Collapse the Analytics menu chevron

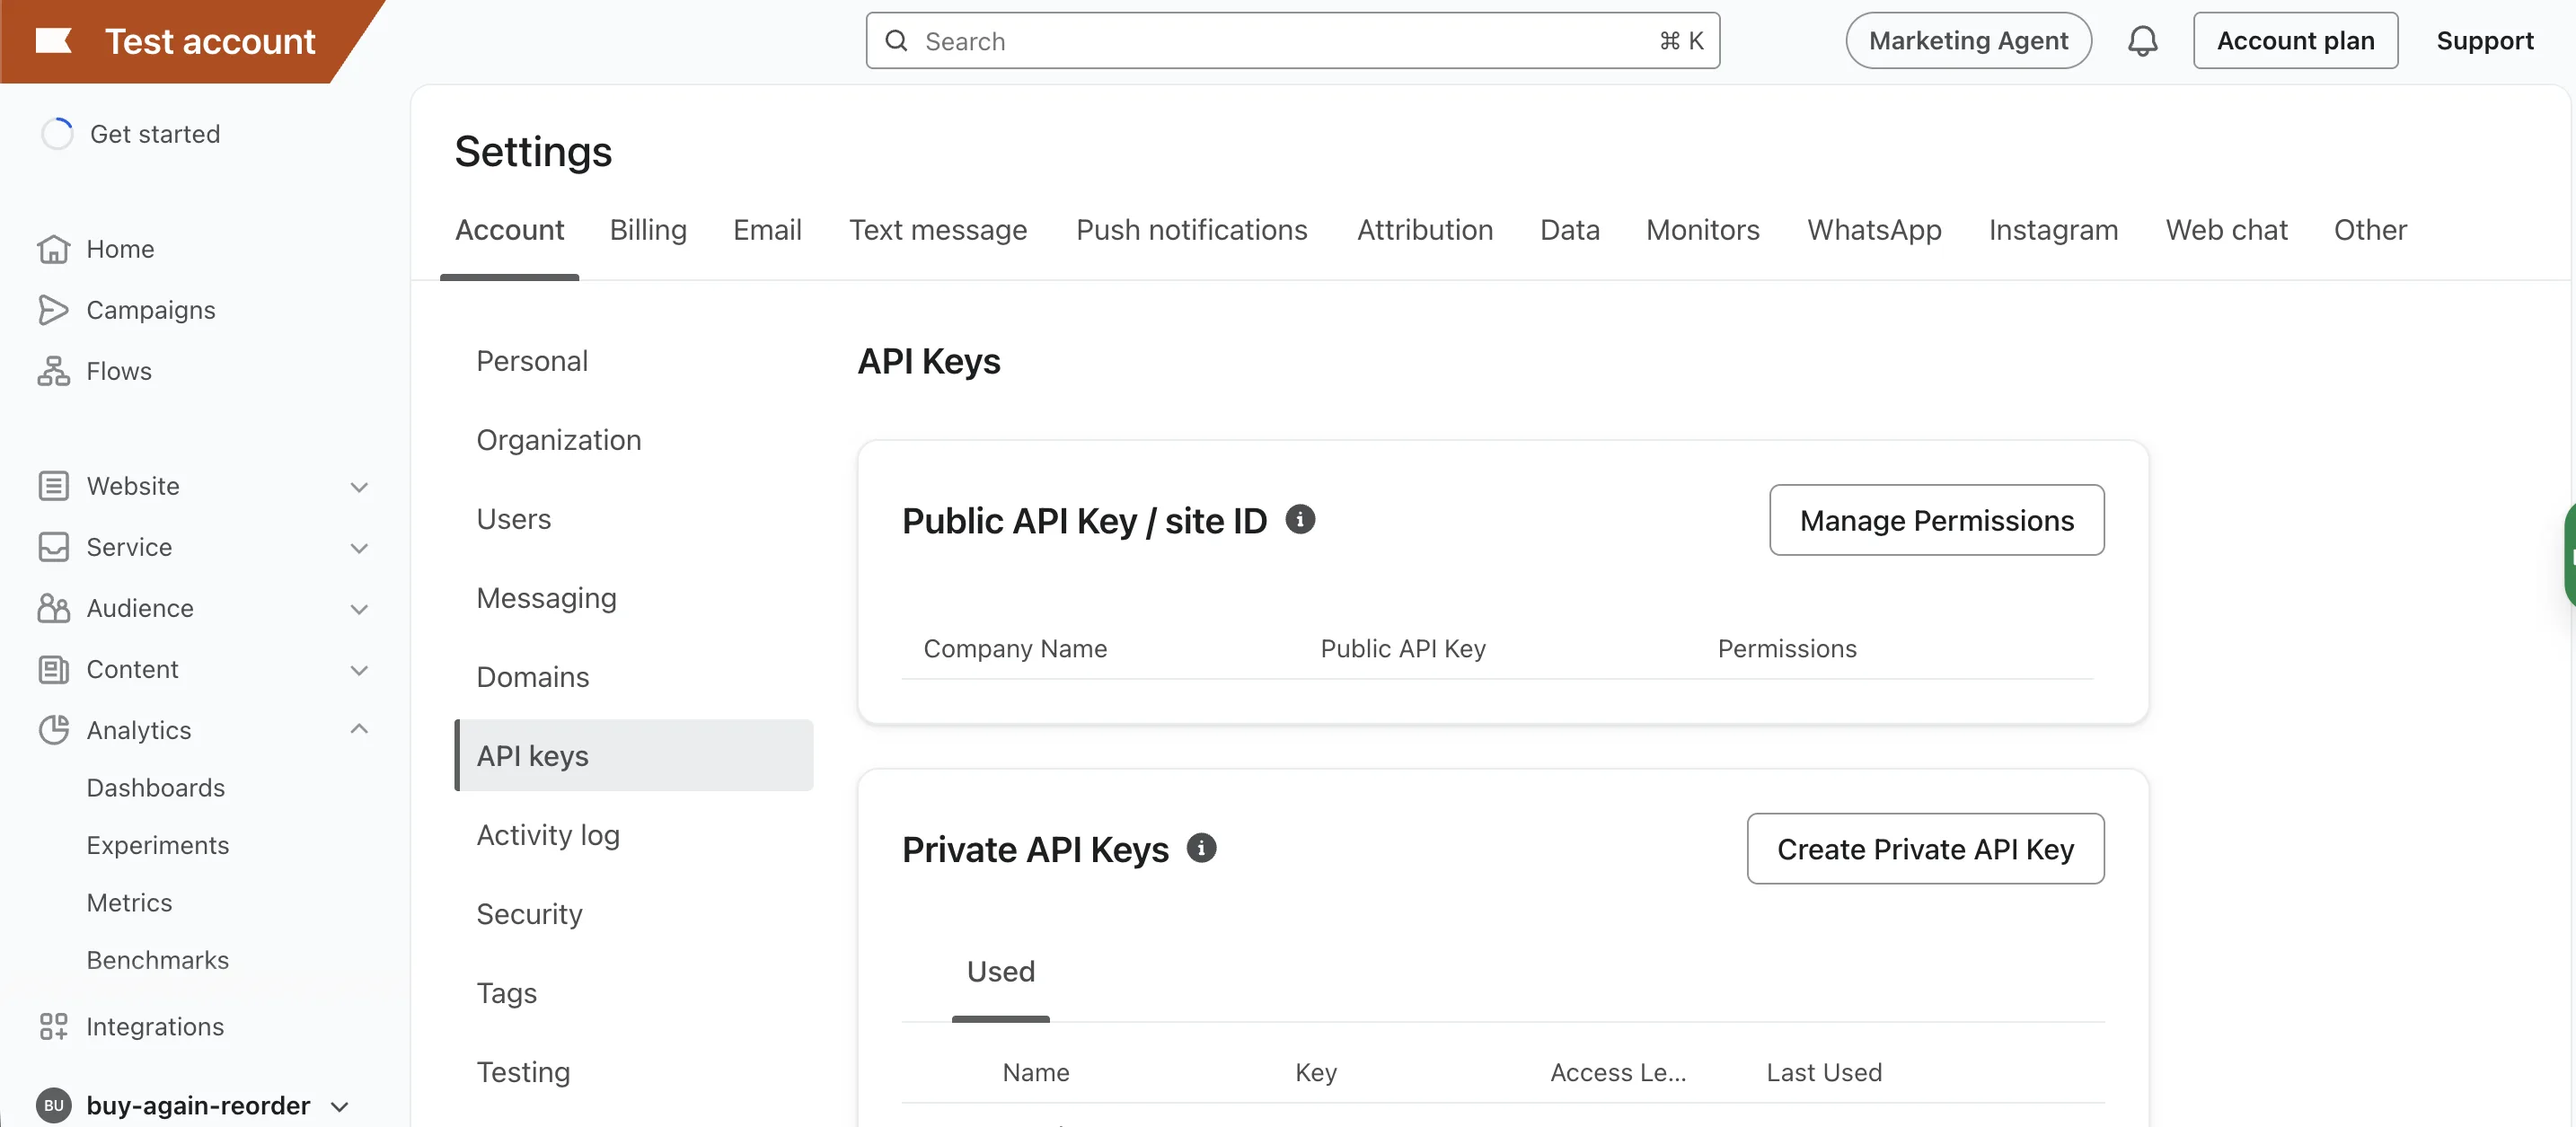point(359,729)
